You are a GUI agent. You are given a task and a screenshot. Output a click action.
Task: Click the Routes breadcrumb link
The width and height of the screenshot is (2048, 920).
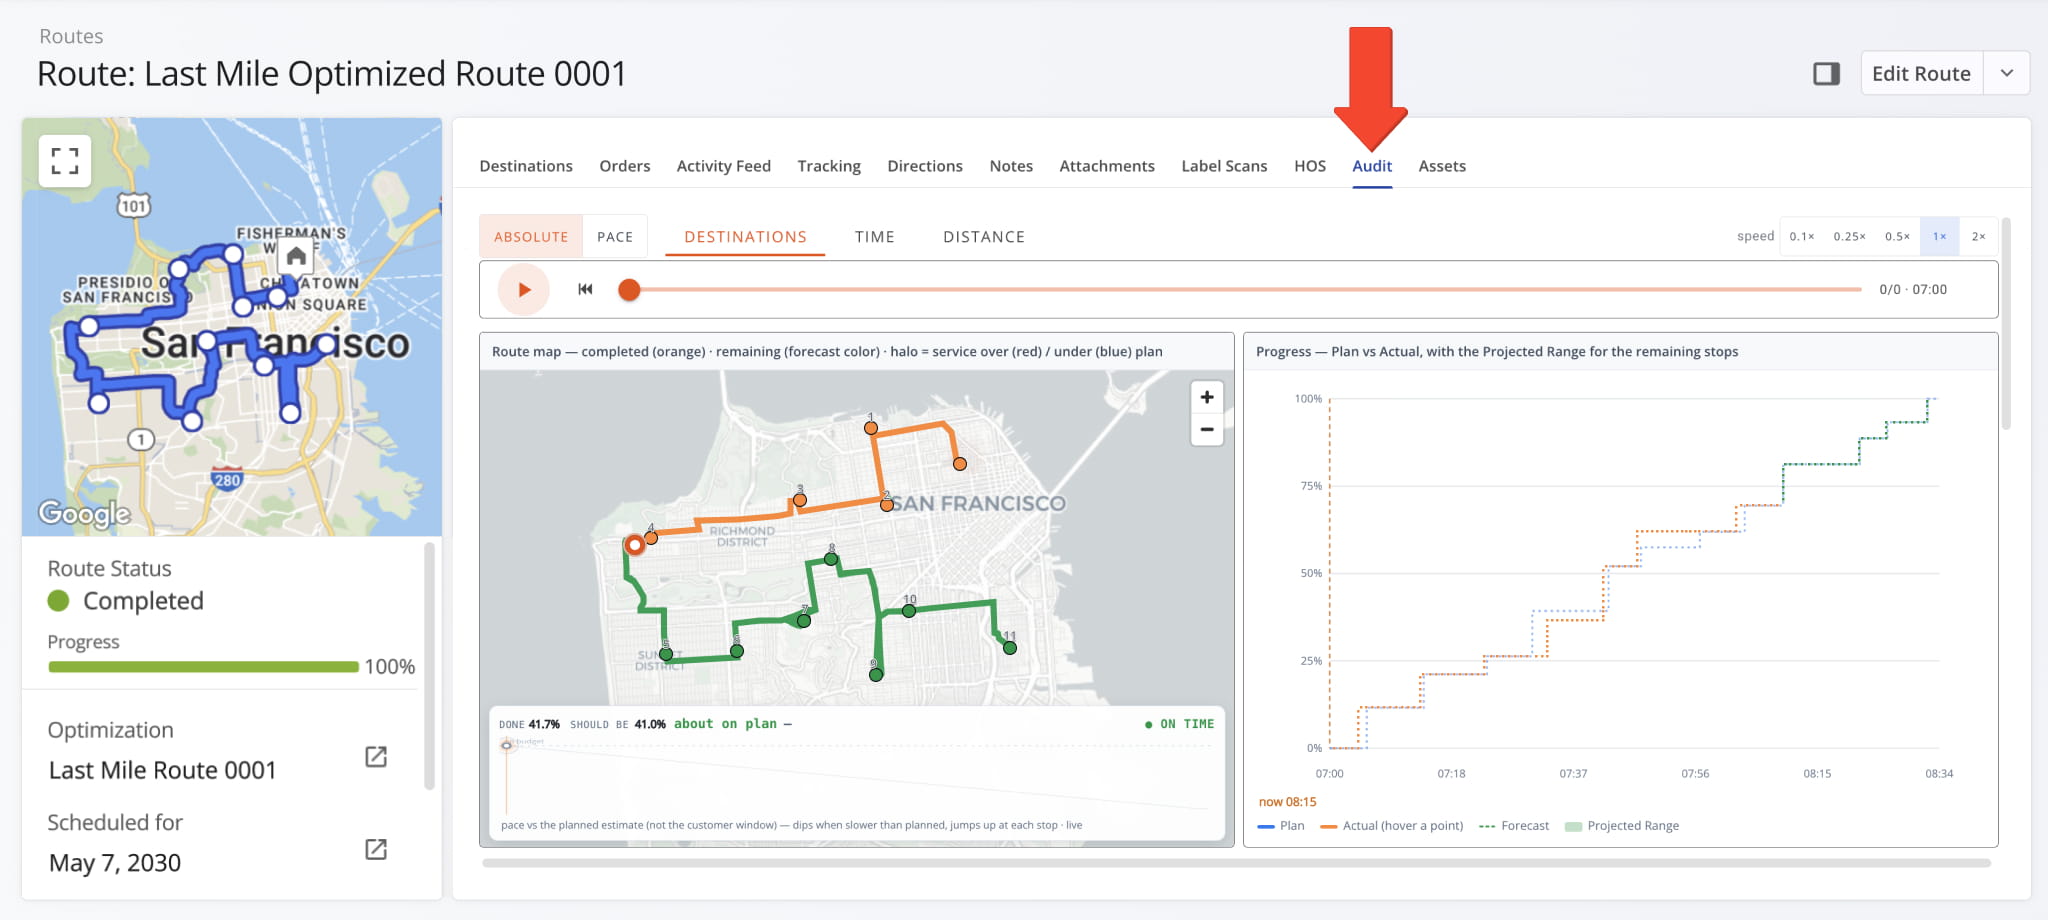click(x=71, y=36)
